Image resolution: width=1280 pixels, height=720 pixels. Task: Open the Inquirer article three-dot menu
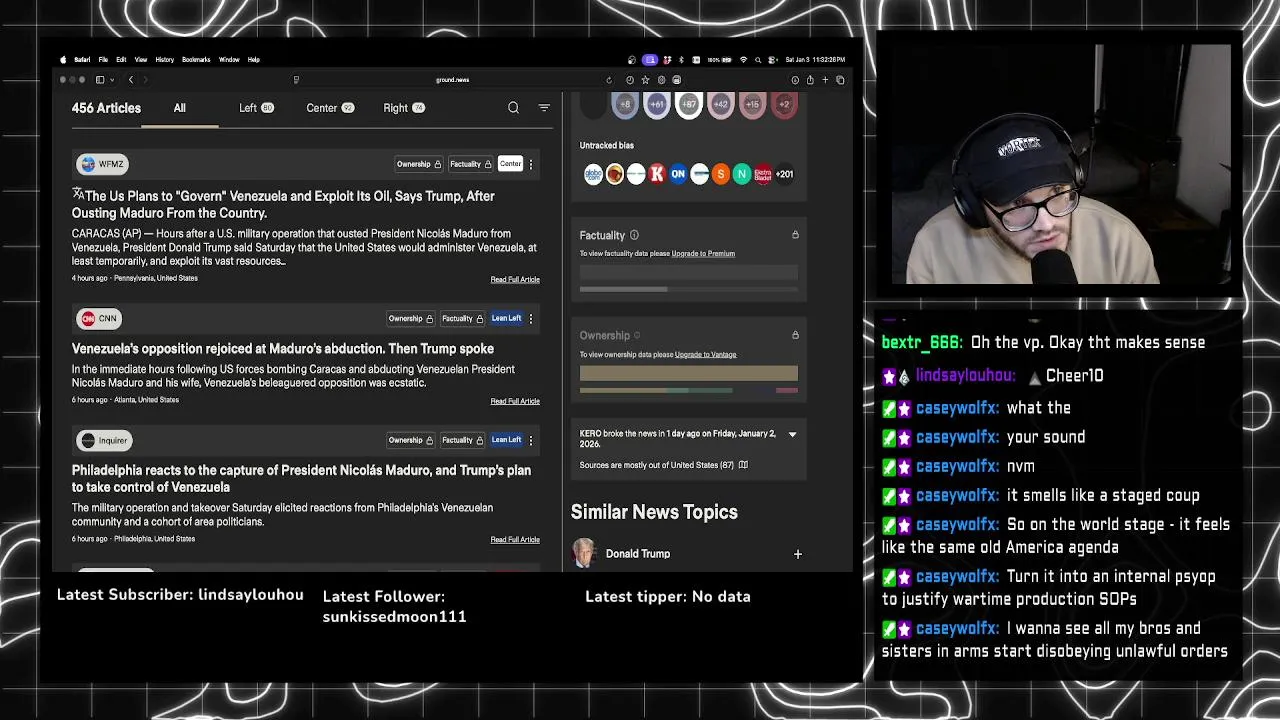tap(531, 440)
